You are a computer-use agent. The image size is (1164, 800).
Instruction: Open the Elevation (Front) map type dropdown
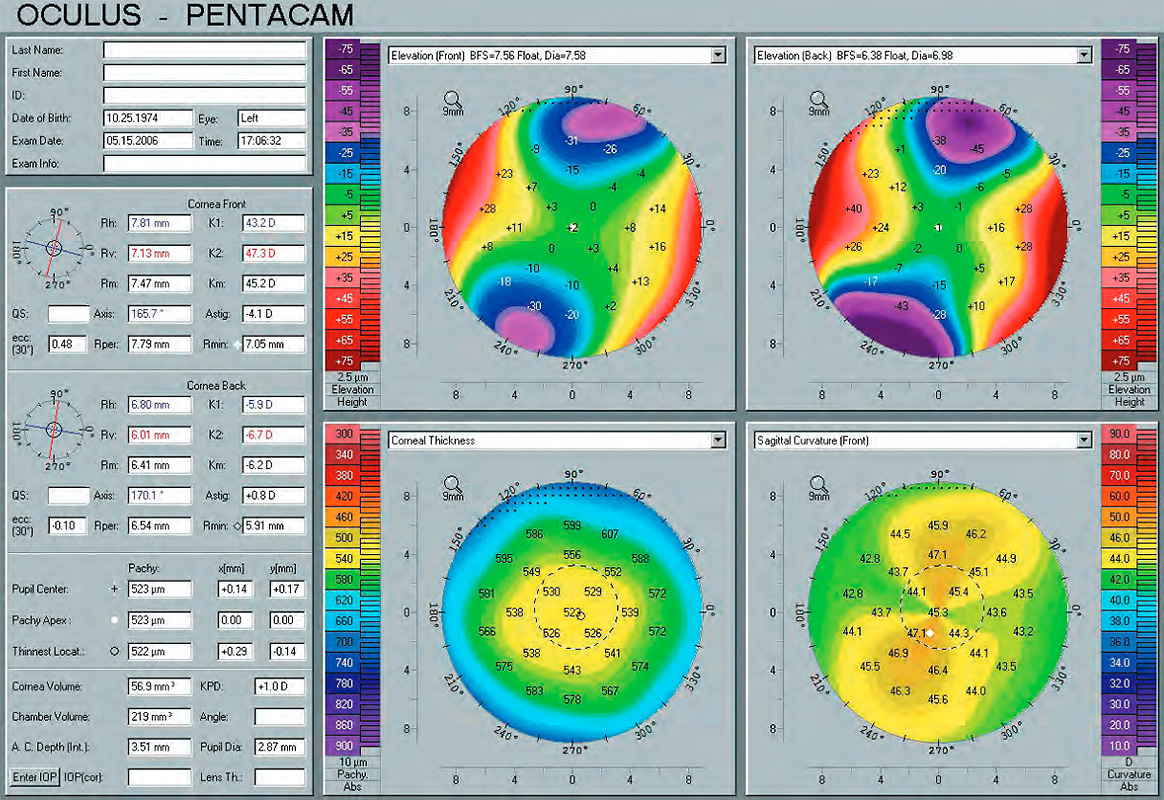click(x=717, y=56)
